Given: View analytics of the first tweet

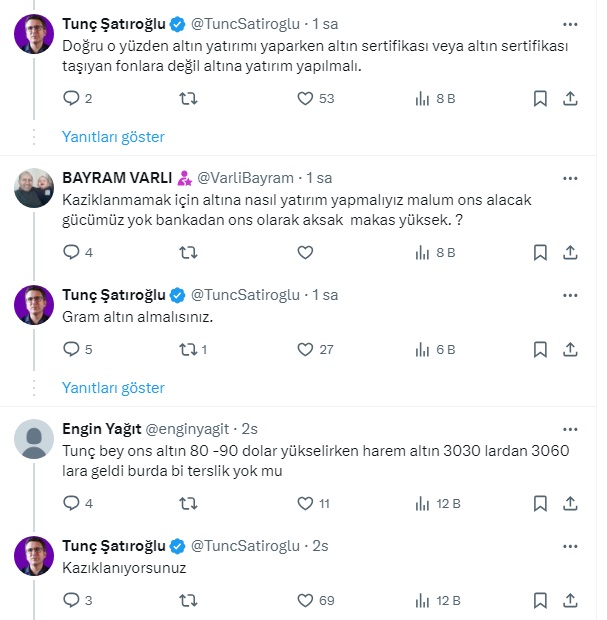Looking at the screenshot, I should pos(423,98).
